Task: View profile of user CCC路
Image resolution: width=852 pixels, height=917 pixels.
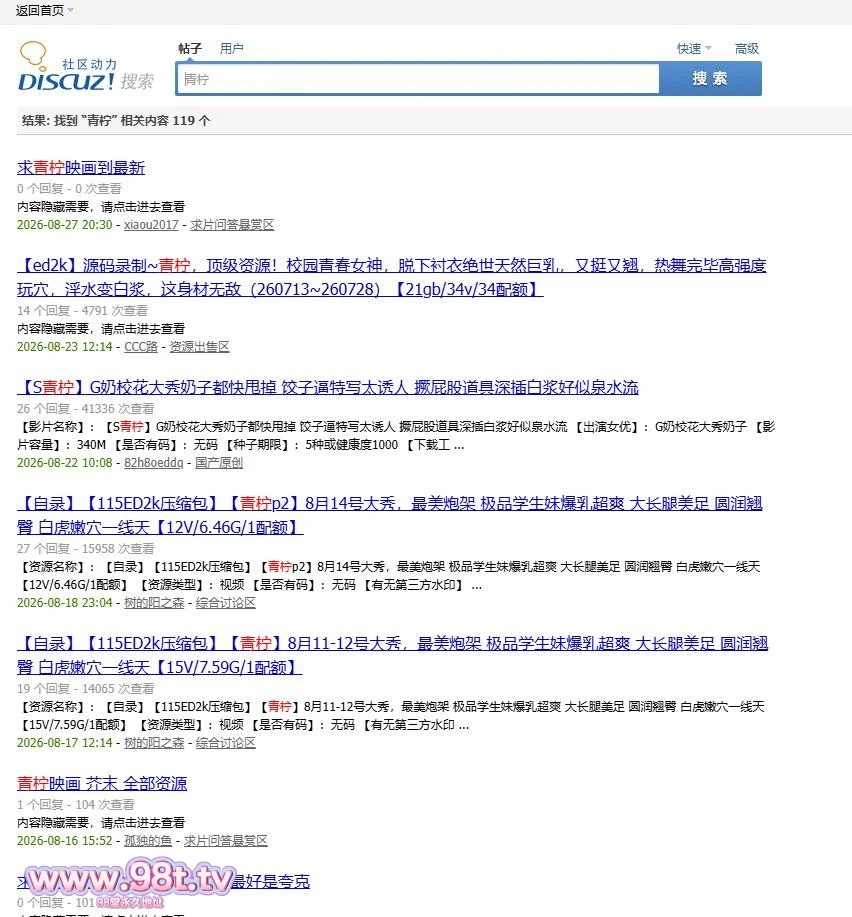Action: (141, 347)
